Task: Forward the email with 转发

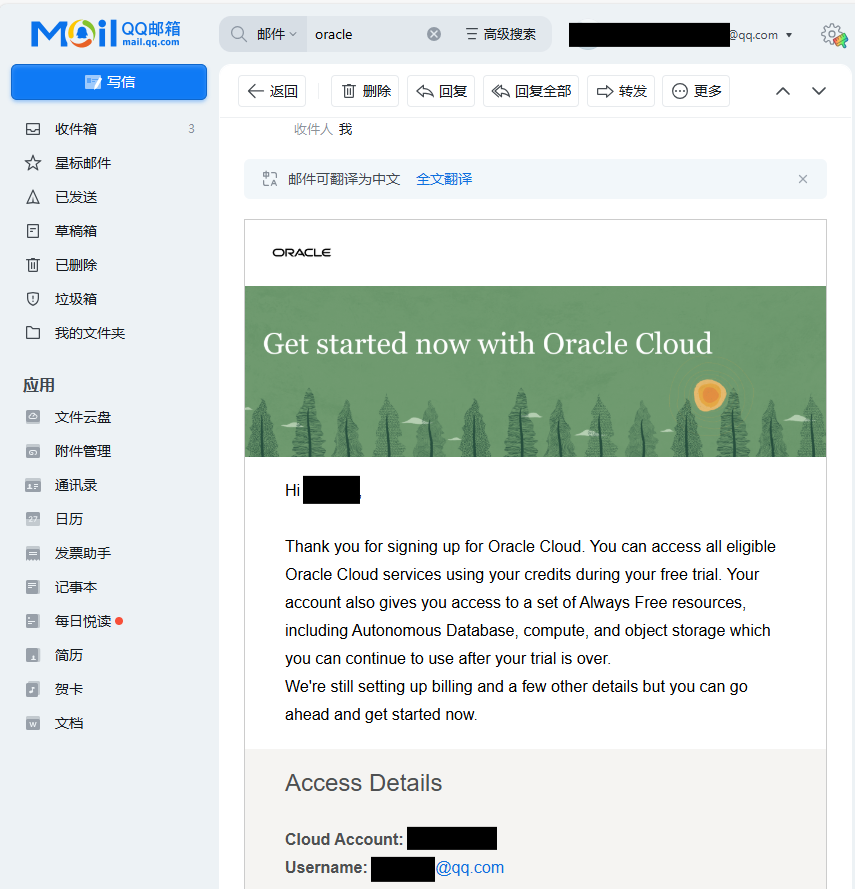Action: pyautogui.click(x=621, y=91)
